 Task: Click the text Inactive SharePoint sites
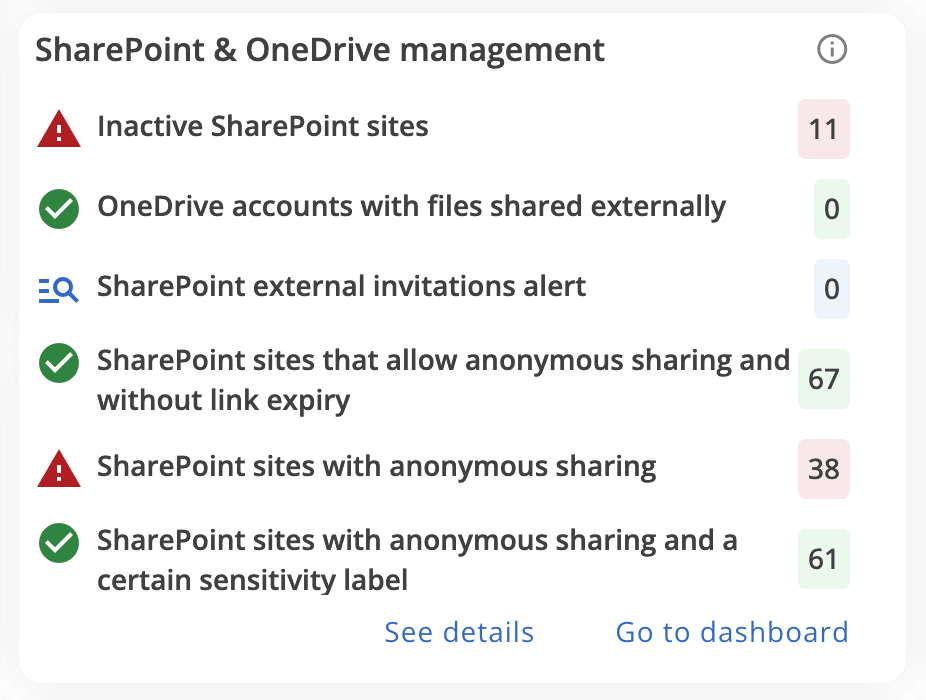pos(263,126)
